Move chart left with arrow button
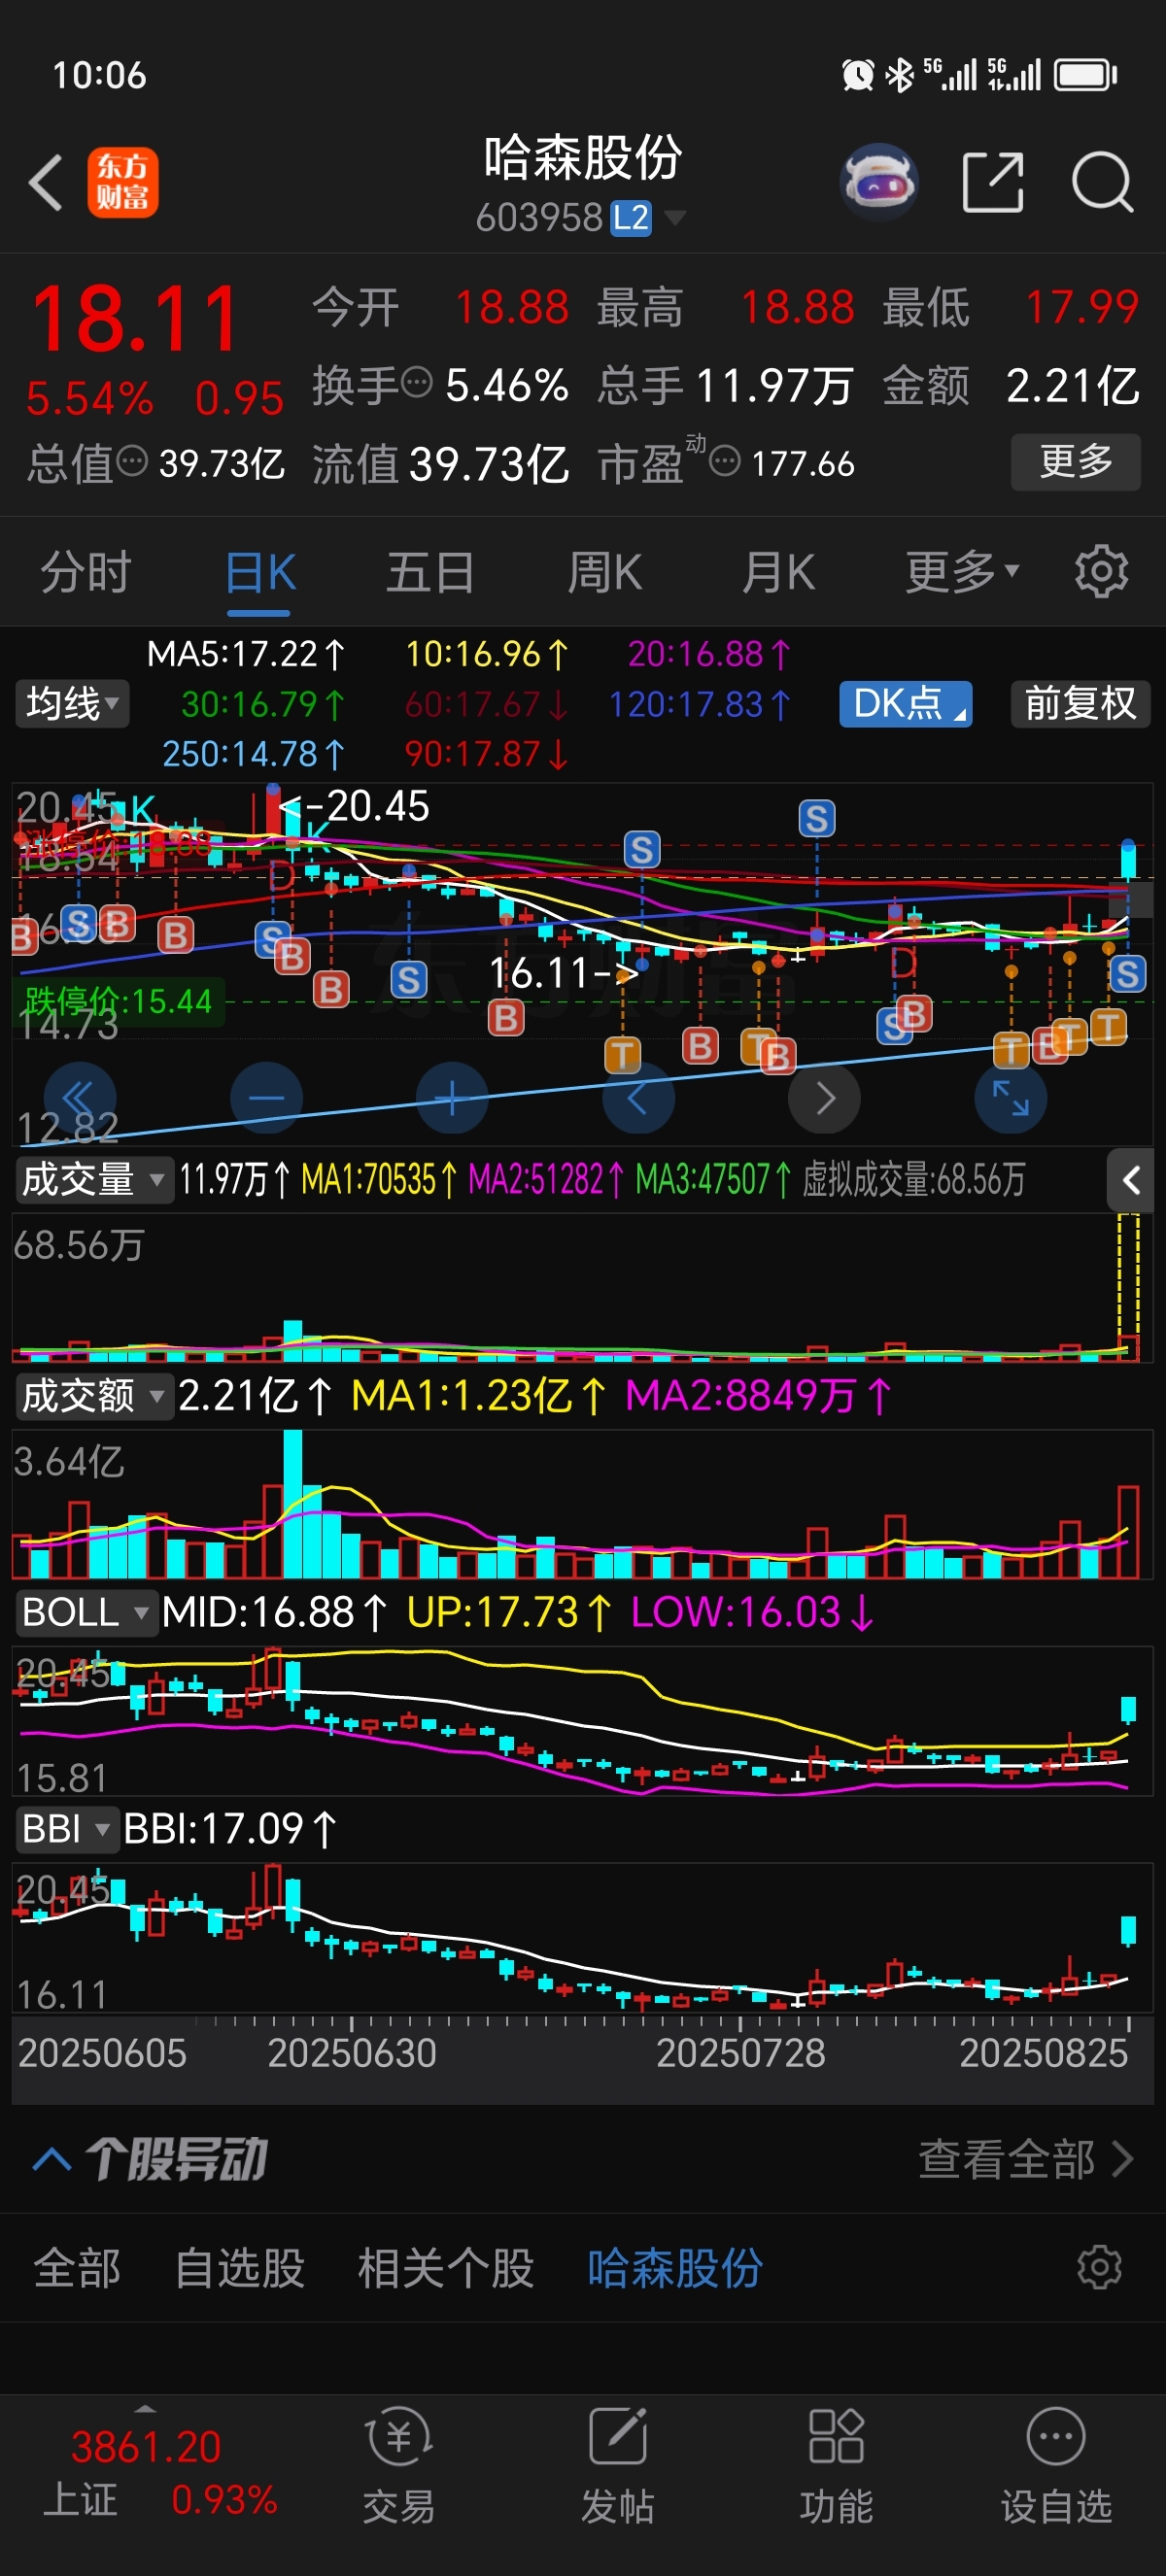The width and height of the screenshot is (1166, 2576). coord(638,1098)
